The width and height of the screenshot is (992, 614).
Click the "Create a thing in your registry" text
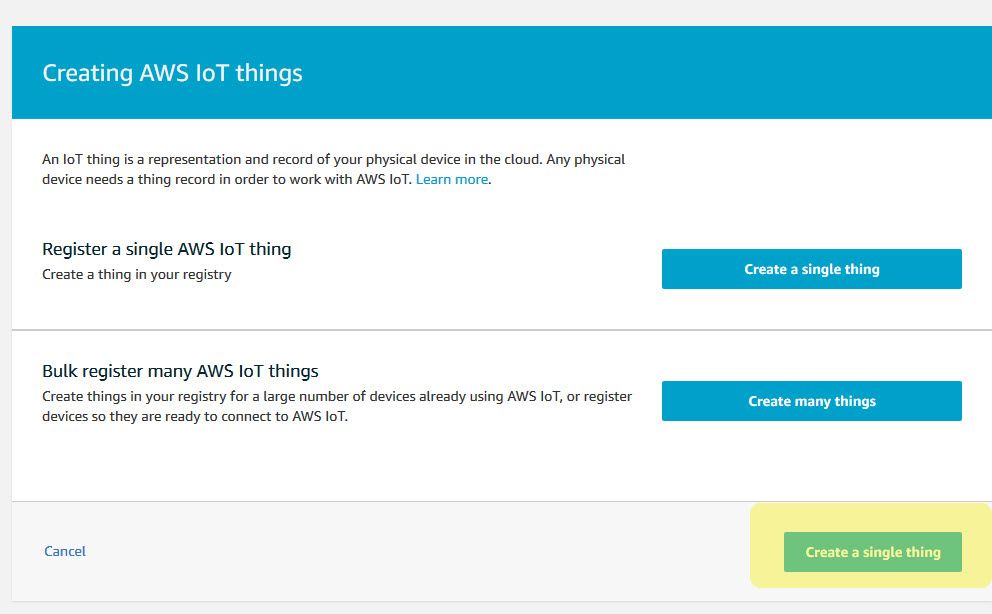[137, 274]
